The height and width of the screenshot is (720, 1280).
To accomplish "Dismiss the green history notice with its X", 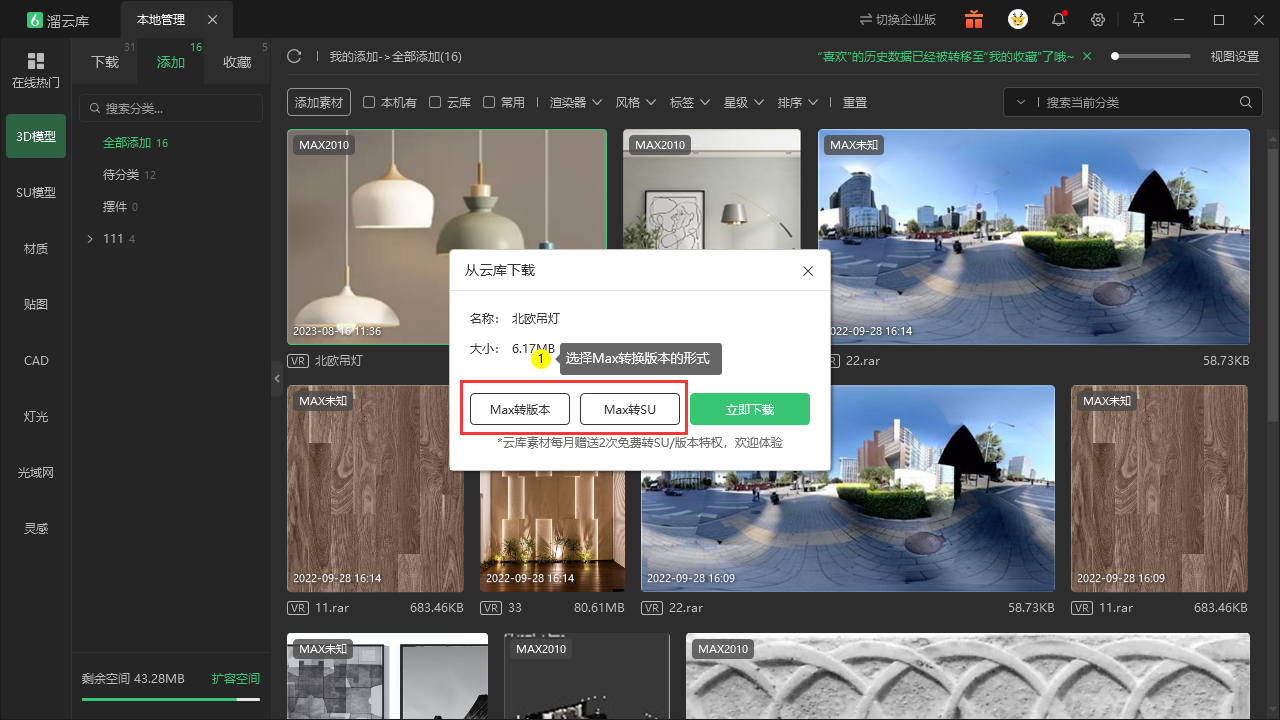I will point(1087,57).
